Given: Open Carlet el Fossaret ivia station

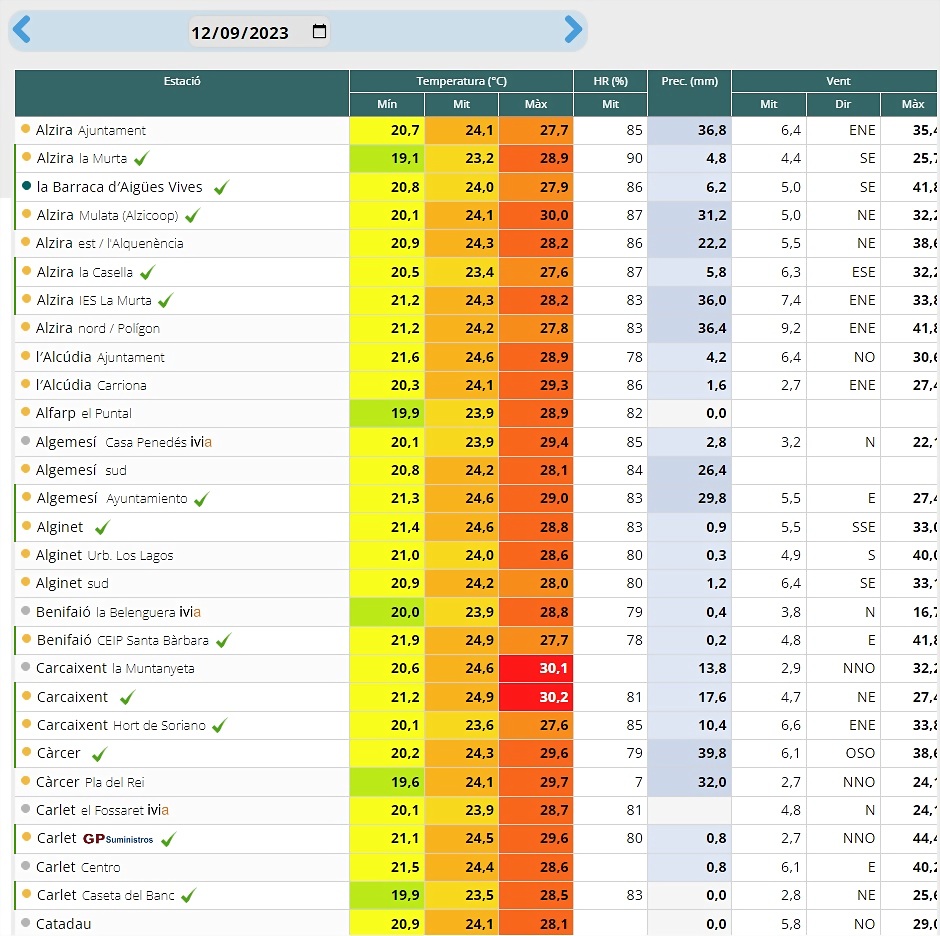Looking at the screenshot, I should pos(102,810).
